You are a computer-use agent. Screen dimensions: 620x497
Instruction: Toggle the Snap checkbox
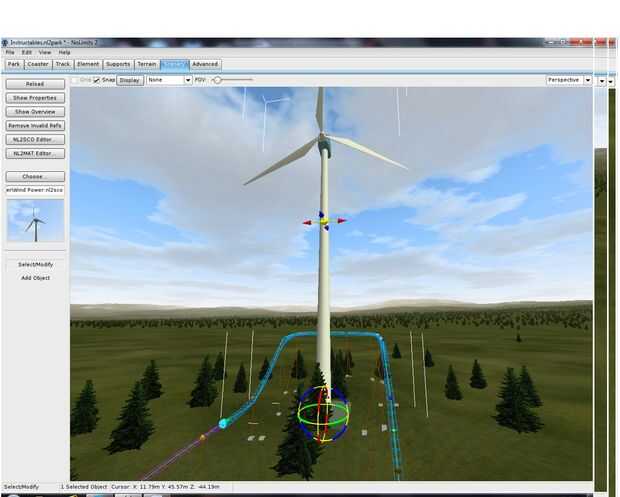96,80
